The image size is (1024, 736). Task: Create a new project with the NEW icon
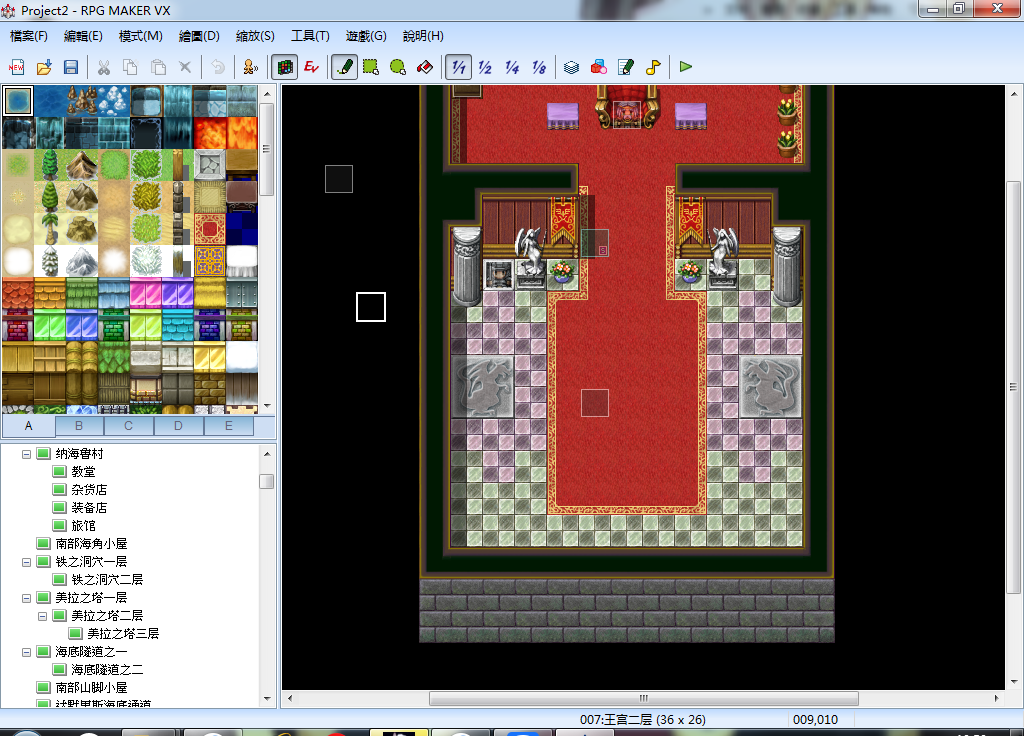16,67
